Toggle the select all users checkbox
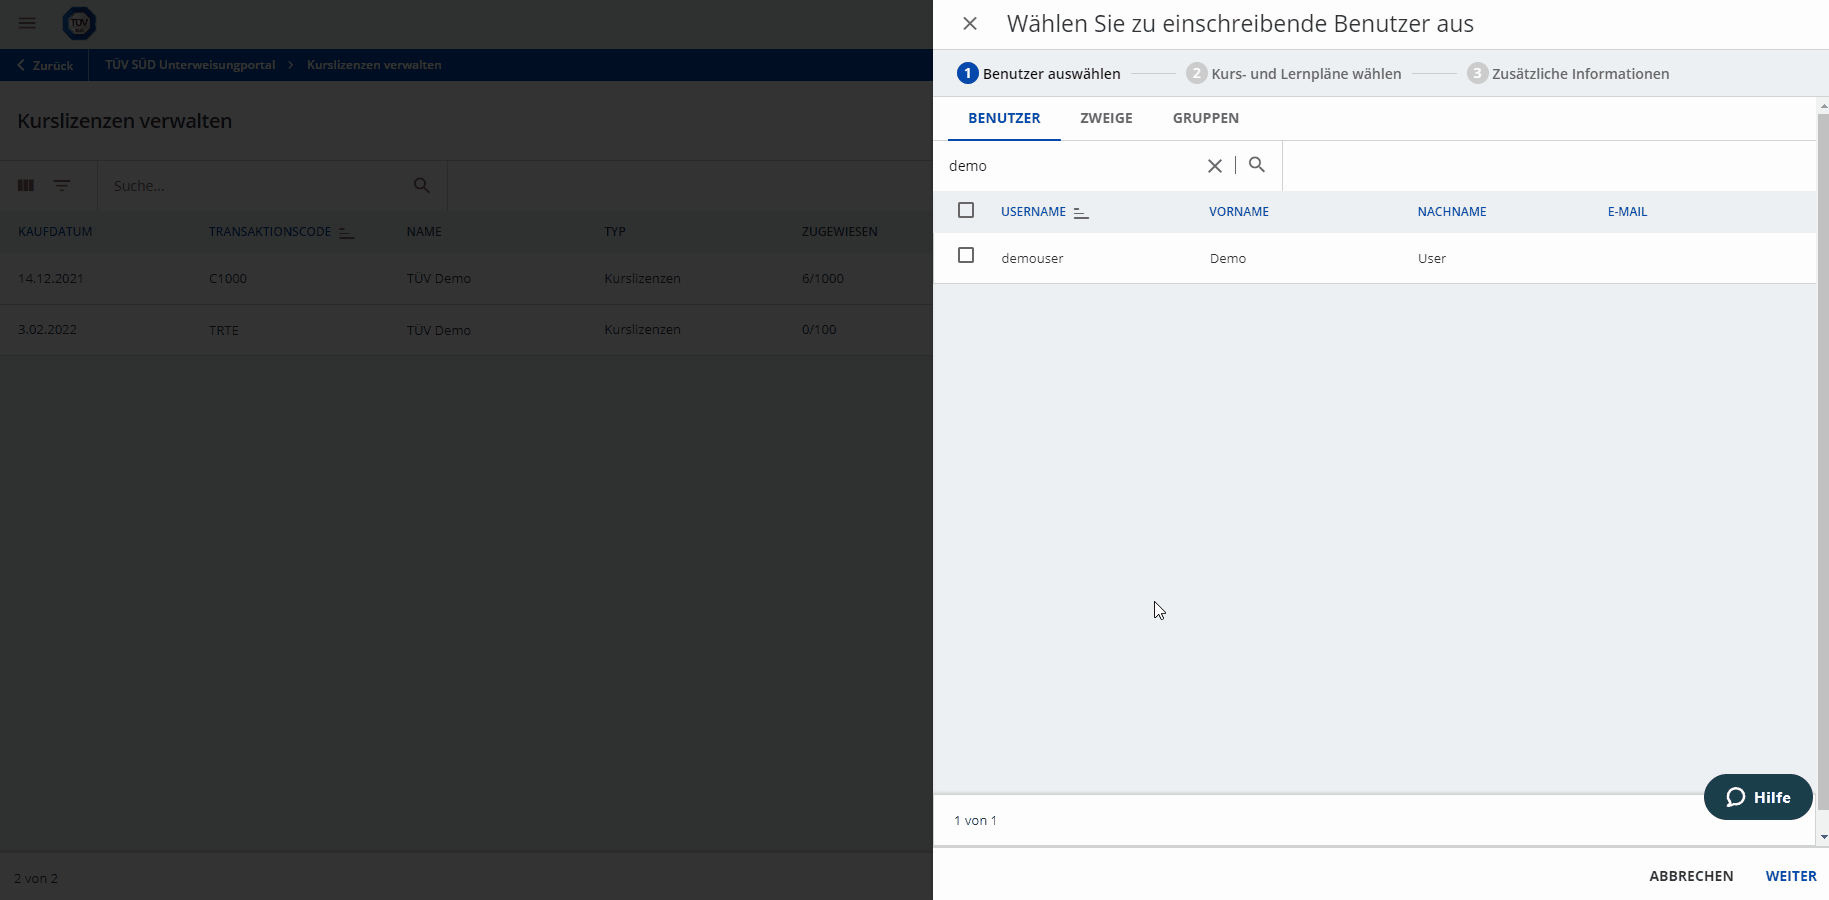Viewport: 1829px width, 900px height. pos(966,210)
